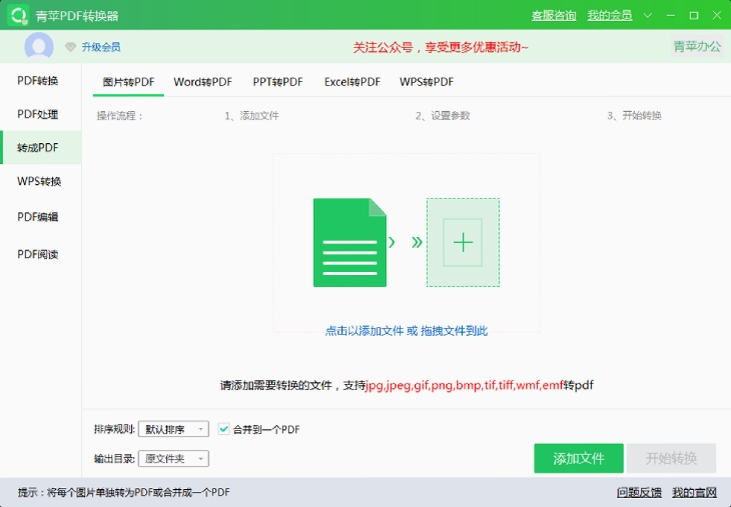Close the 青苹PDF转换器 window
Screen dimensions: 731x507
[717, 15]
